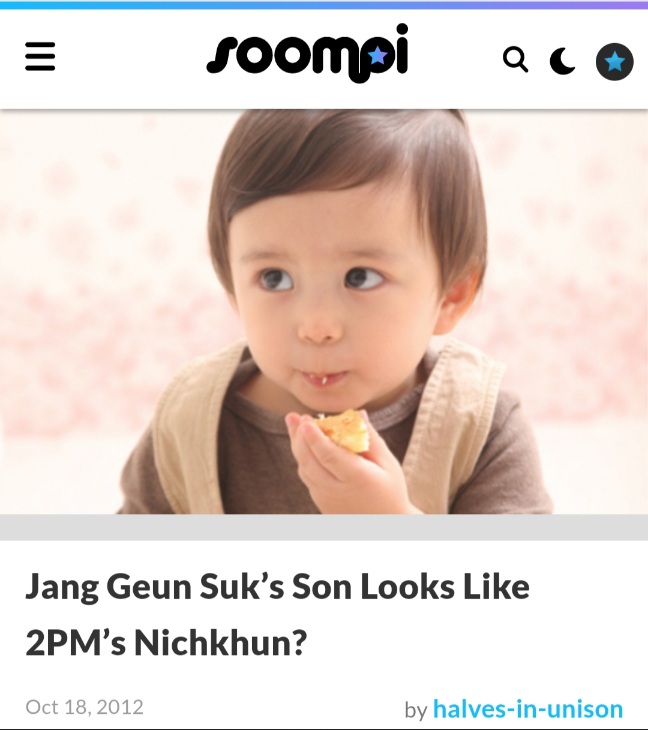
Task: Click the gradient progress bar at top
Action: click(324, 5)
